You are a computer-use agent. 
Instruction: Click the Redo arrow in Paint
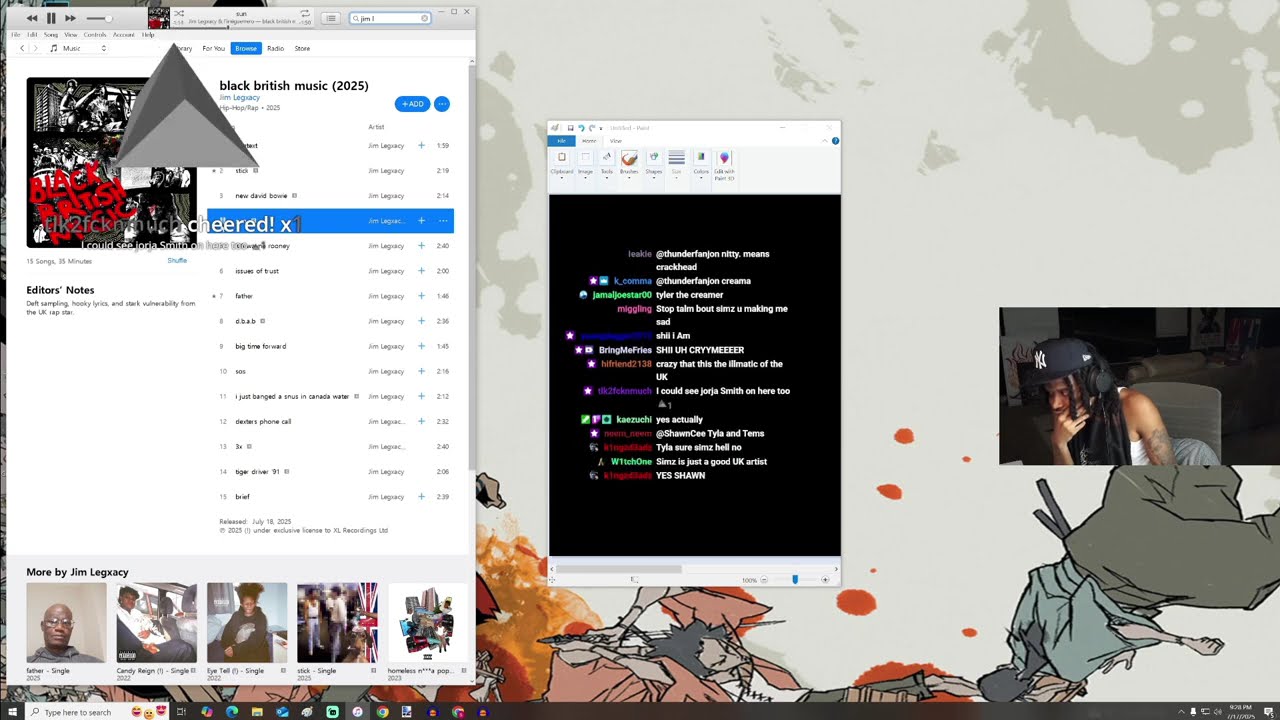click(592, 128)
